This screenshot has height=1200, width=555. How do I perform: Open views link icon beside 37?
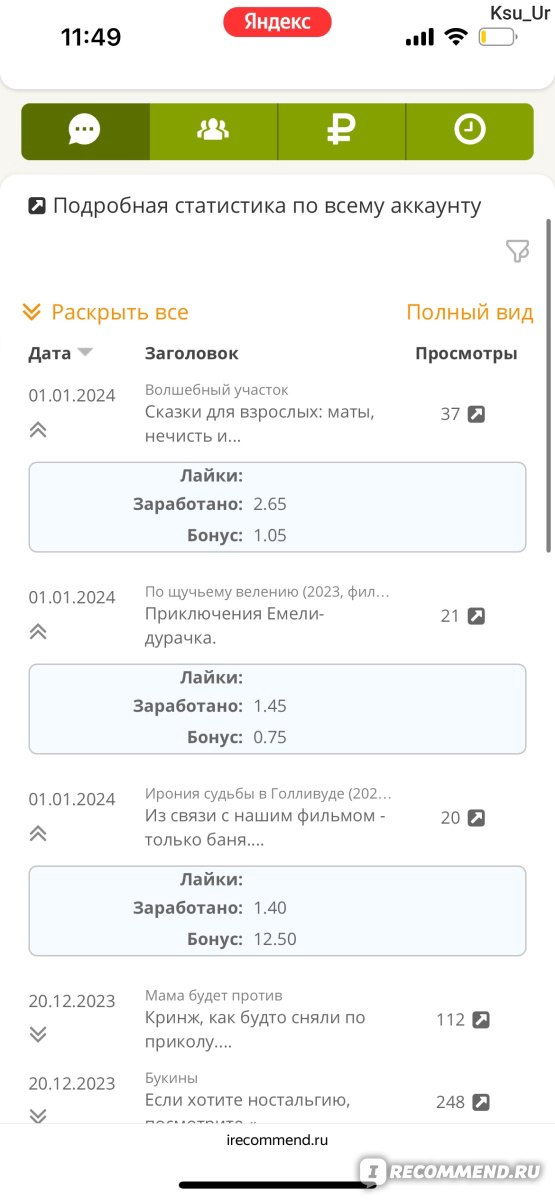pyautogui.click(x=477, y=414)
